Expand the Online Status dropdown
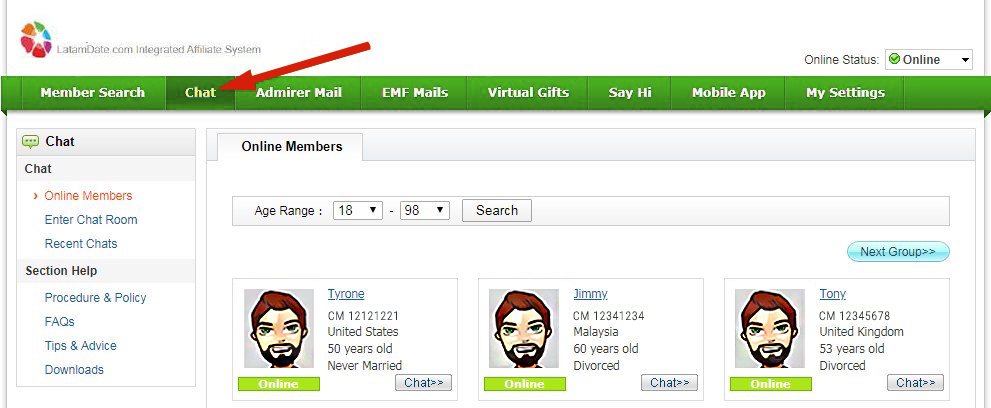 [928, 60]
